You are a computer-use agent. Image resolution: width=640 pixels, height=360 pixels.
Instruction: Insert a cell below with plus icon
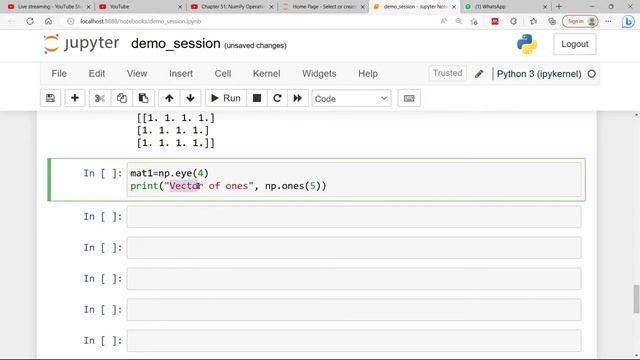(x=75, y=98)
